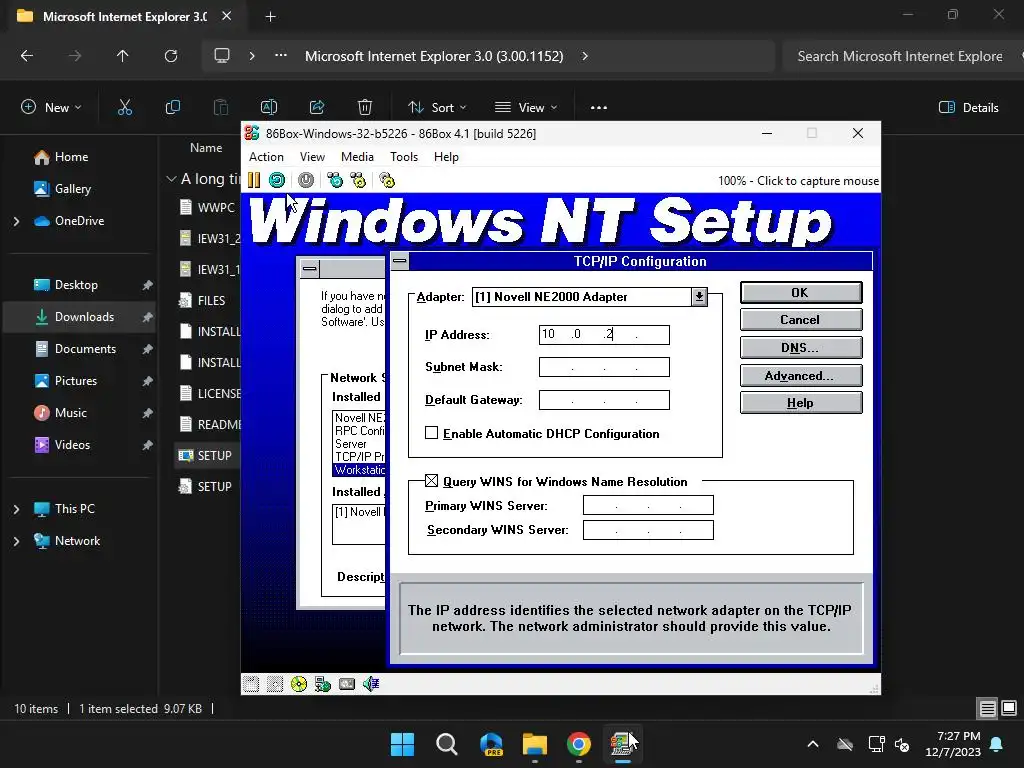Viewport: 1024px width, 768px height.
Task: Click the Primary WINS Server field
Action: (648, 505)
